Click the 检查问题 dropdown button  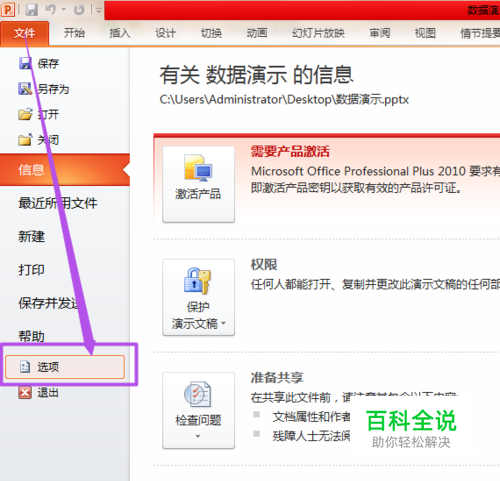(198, 410)
